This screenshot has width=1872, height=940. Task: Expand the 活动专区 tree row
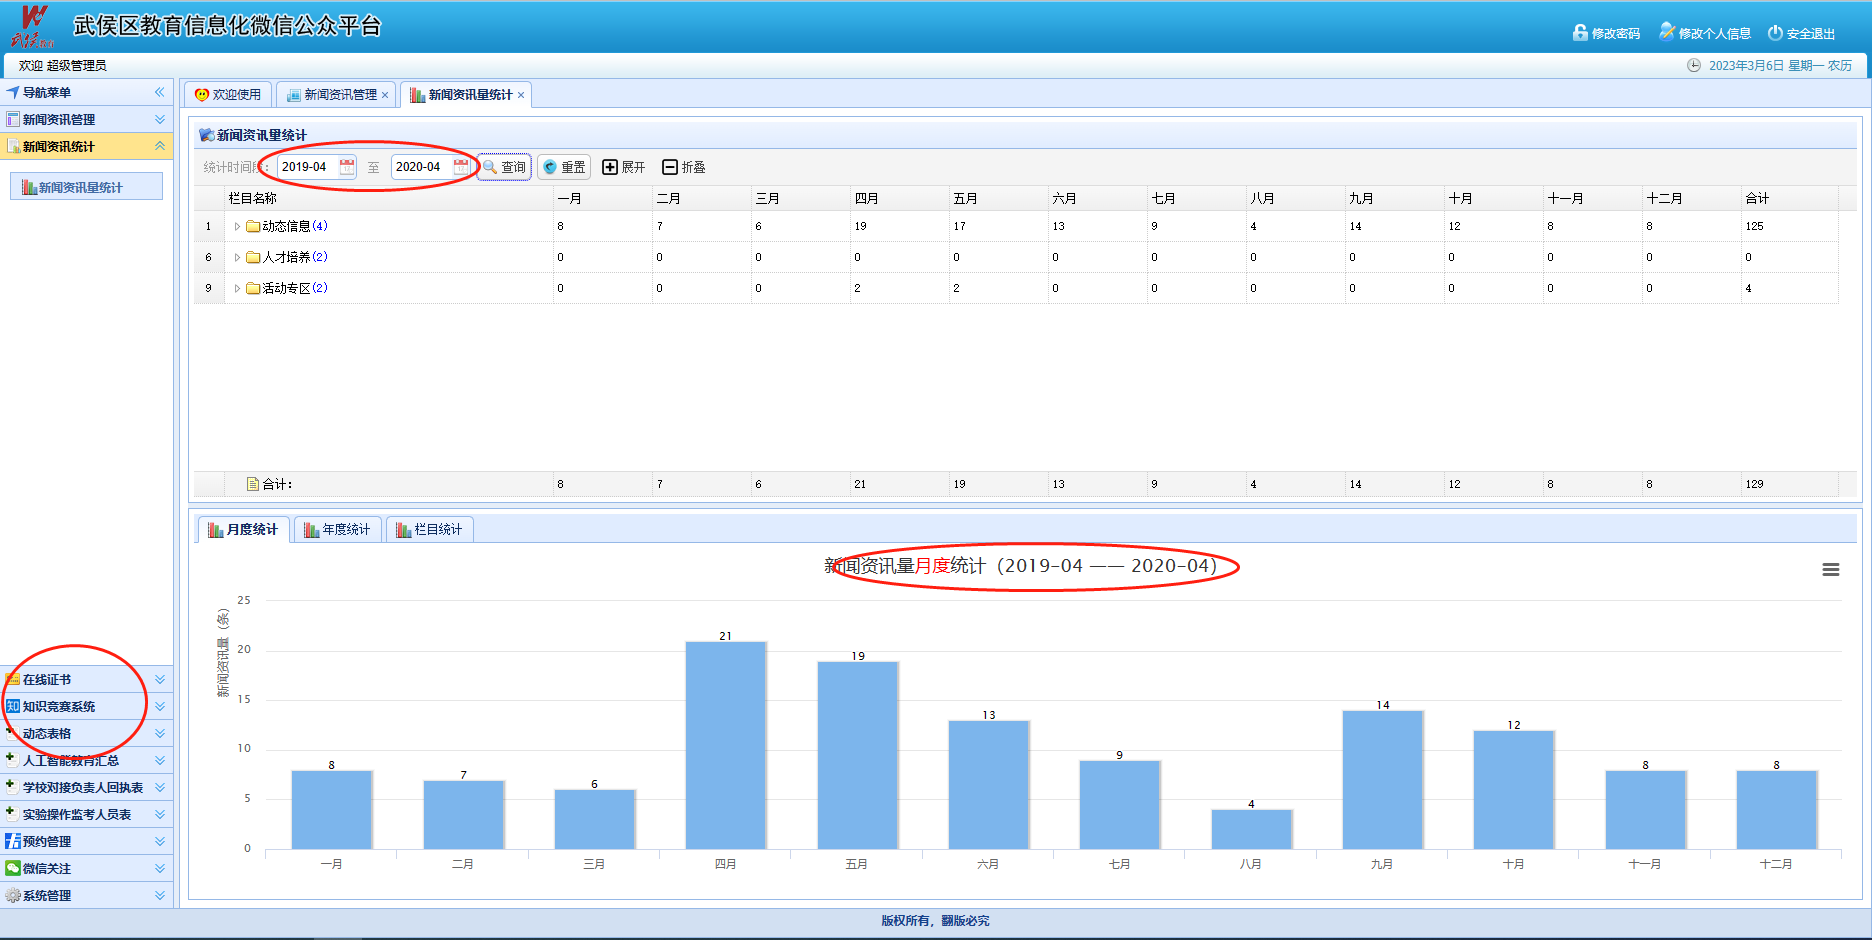(237, 288)
